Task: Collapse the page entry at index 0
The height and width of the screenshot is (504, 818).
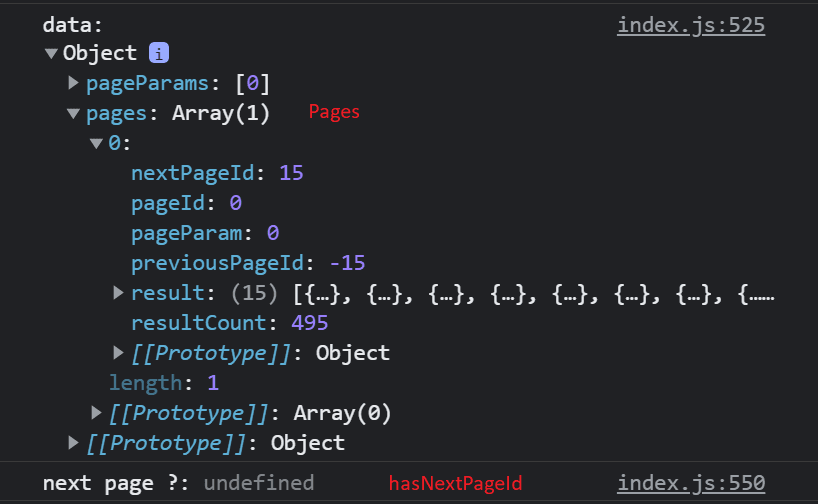Action: pyautogui.click(x=96, y=144)
